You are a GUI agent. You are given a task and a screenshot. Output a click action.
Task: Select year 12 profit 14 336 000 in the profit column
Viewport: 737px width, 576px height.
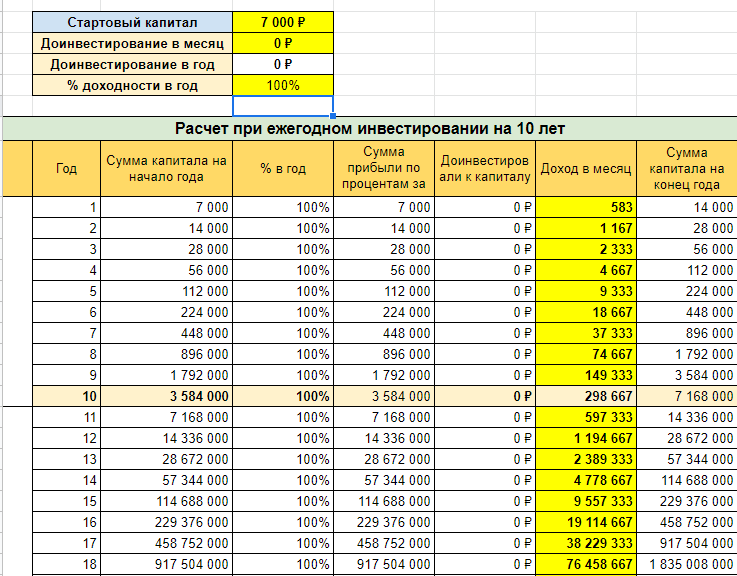[x=384, y=438]
